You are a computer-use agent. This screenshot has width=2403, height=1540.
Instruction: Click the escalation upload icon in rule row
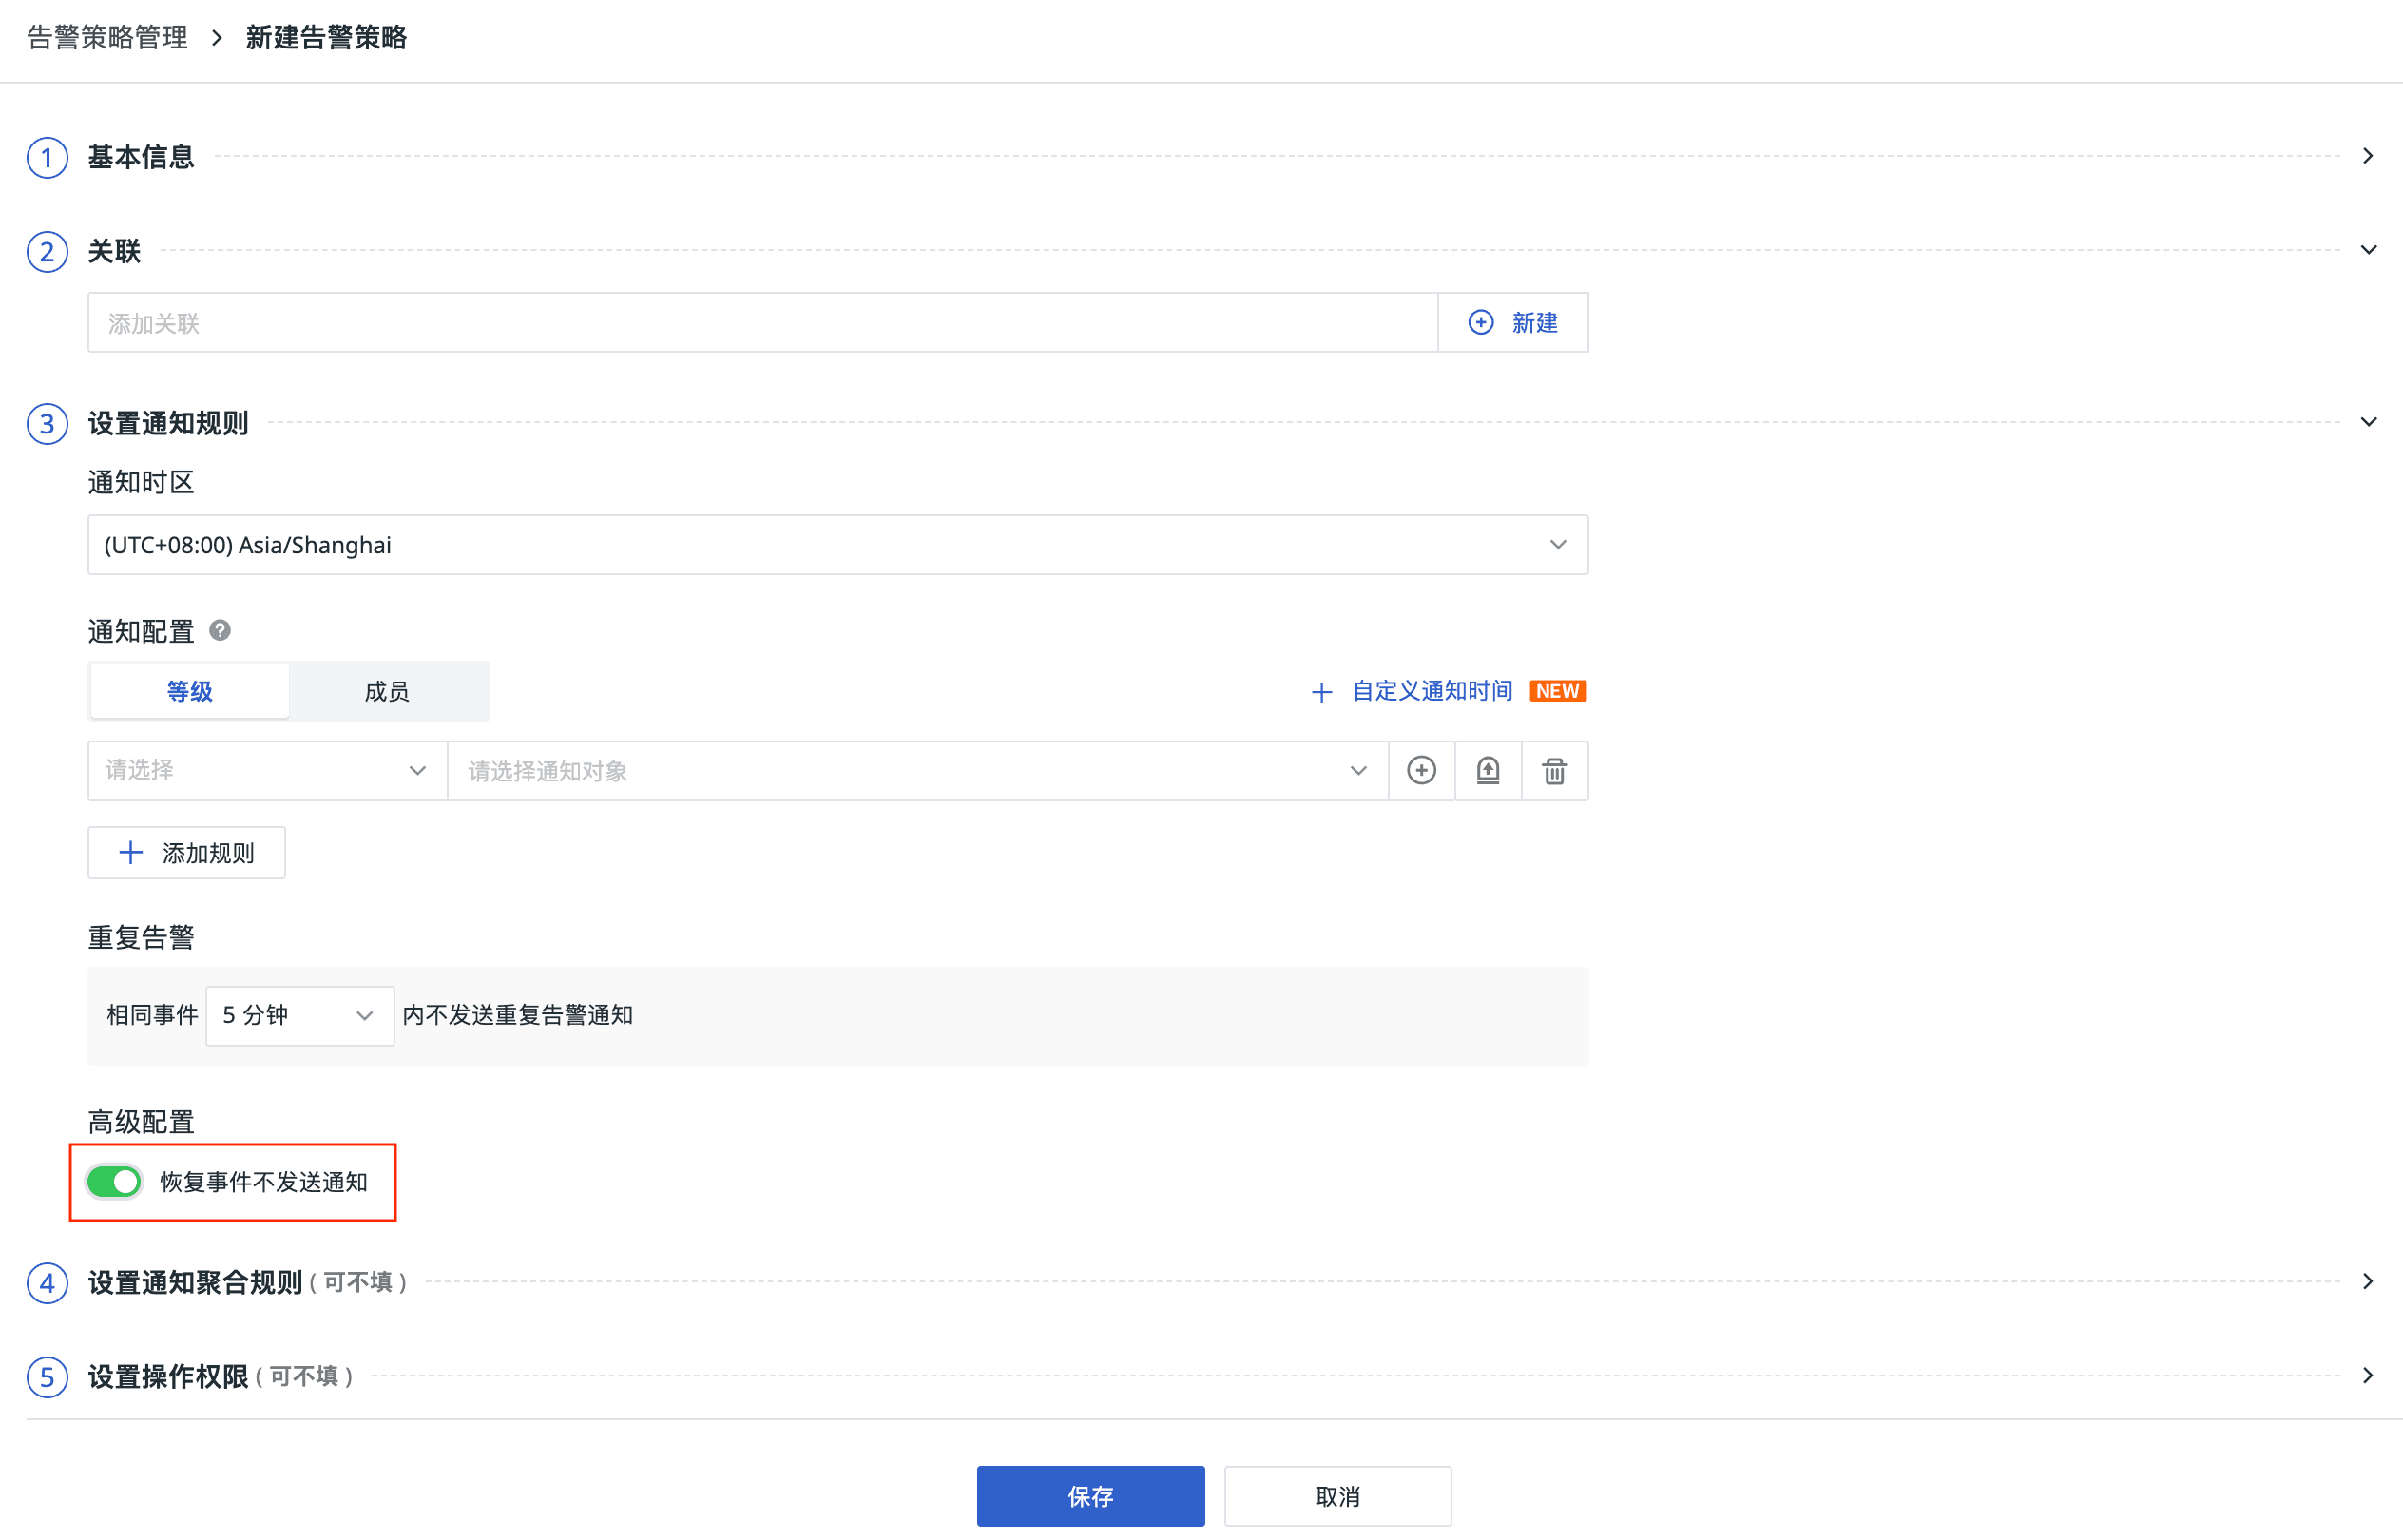[1488, 770]
